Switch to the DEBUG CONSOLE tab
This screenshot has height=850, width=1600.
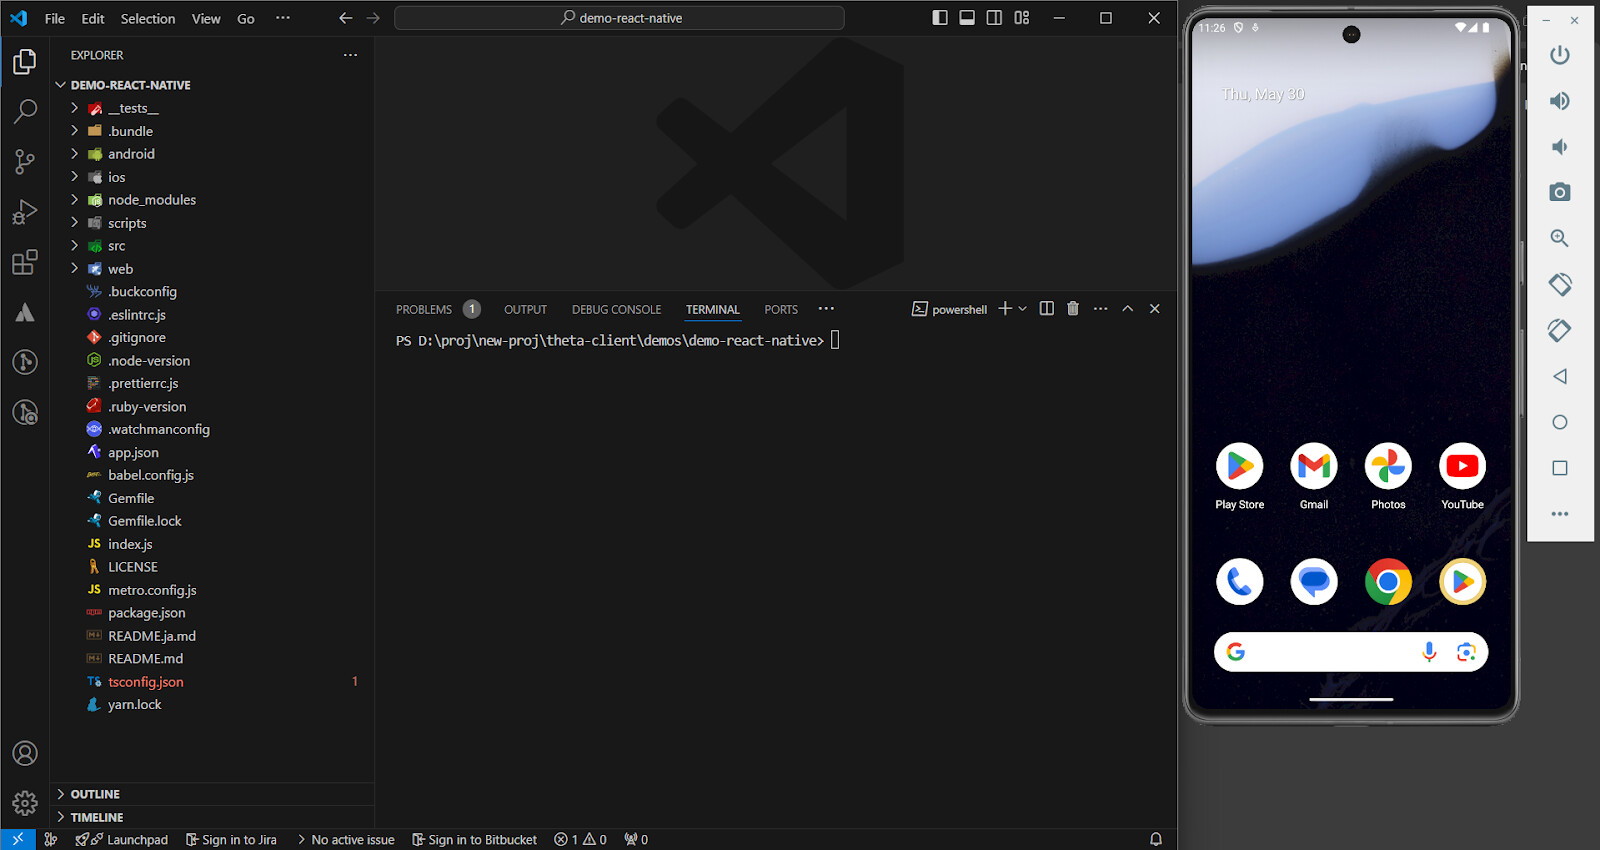tap(616, 310)
